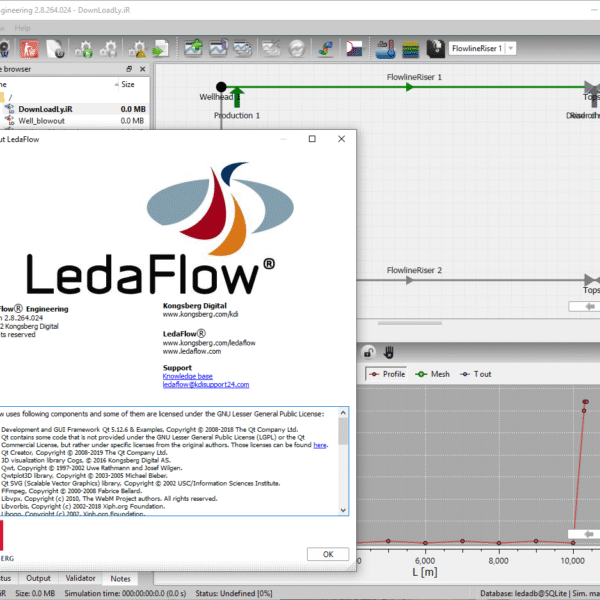
Task: Toggle the Profile series in plot legend
Action: click(387, 374)
